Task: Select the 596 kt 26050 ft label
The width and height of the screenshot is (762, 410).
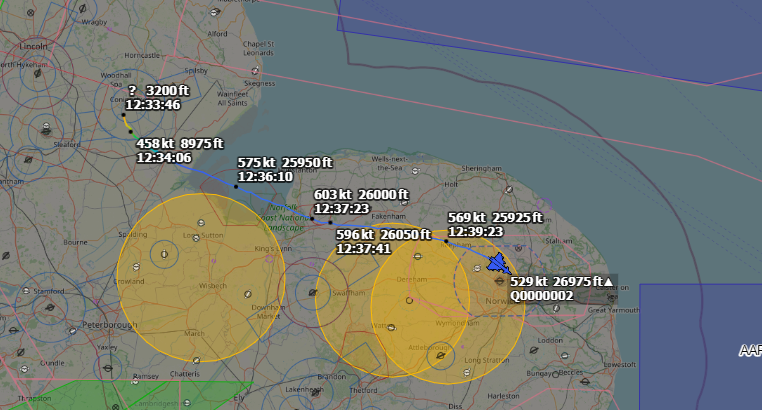Action: [383, 235]
